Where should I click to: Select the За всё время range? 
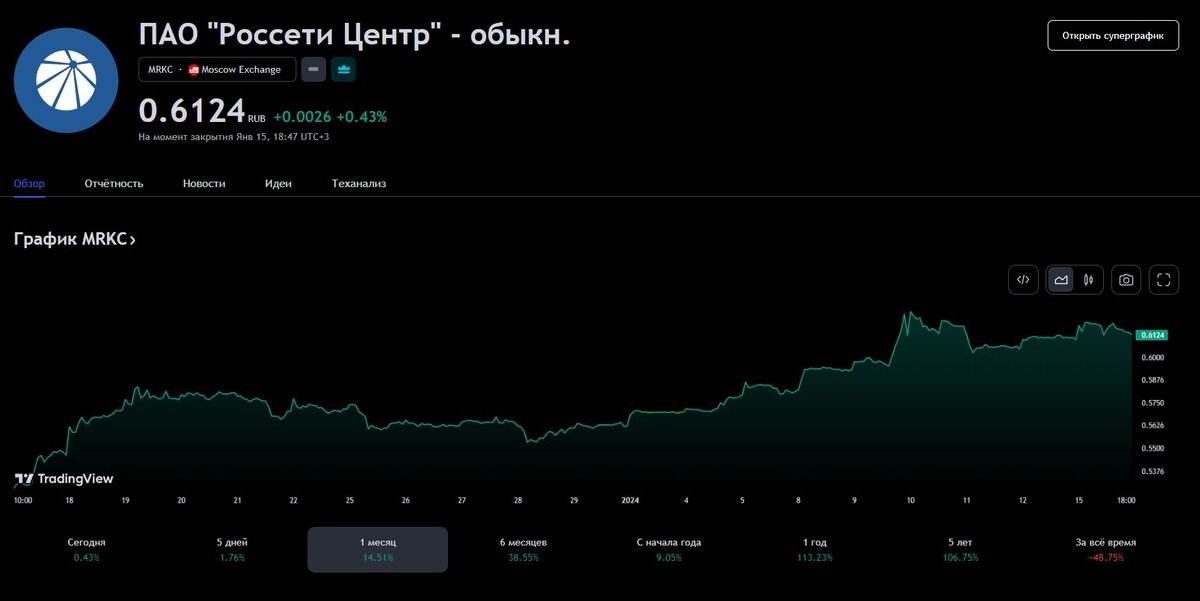click(x=1105, y=549)
